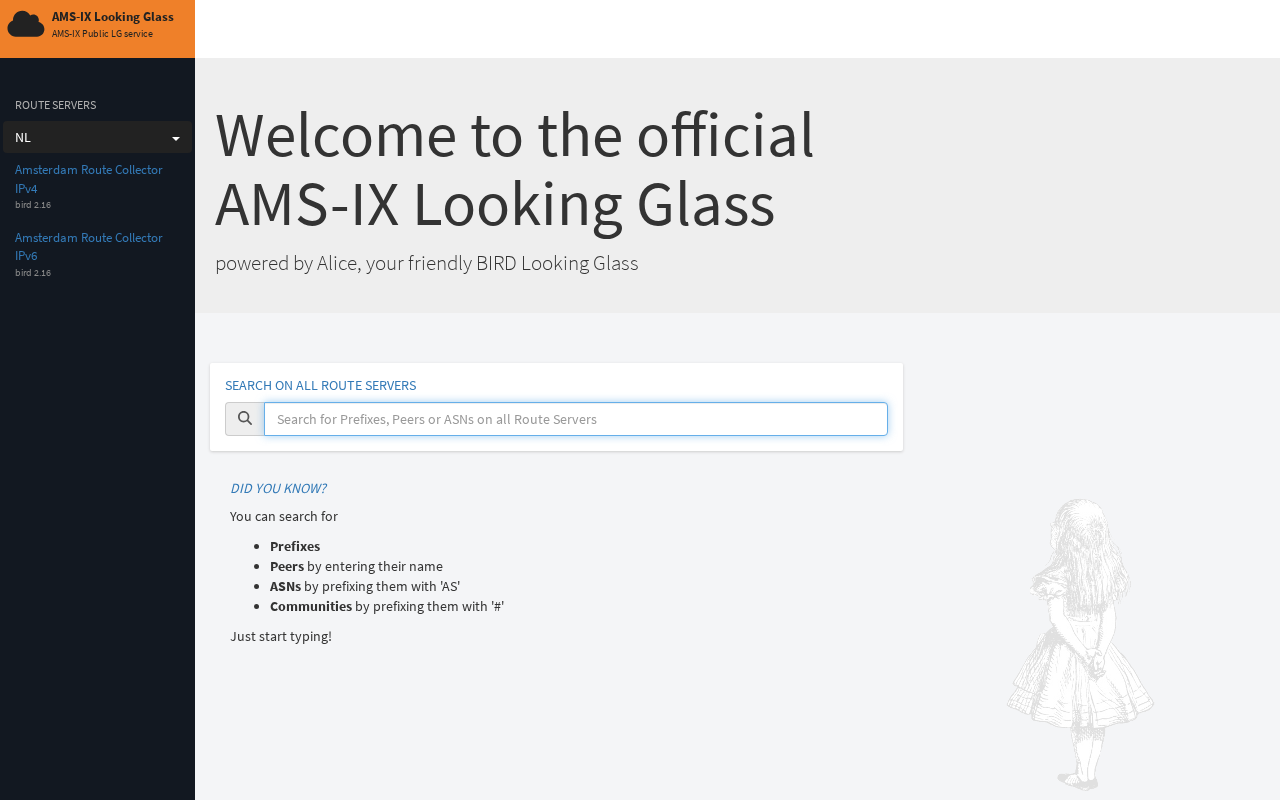
Task: Open Amsterdam Route Collector IPv6
Action: click(88, 247)
